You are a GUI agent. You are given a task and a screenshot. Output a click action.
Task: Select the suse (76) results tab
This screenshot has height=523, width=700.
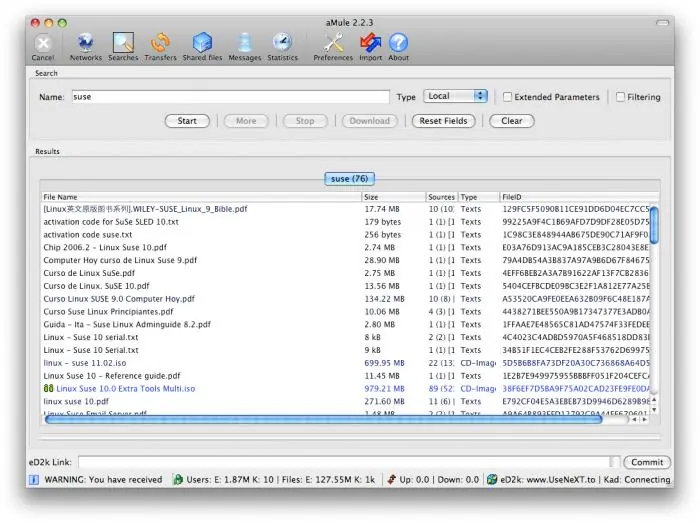(349, 178)
